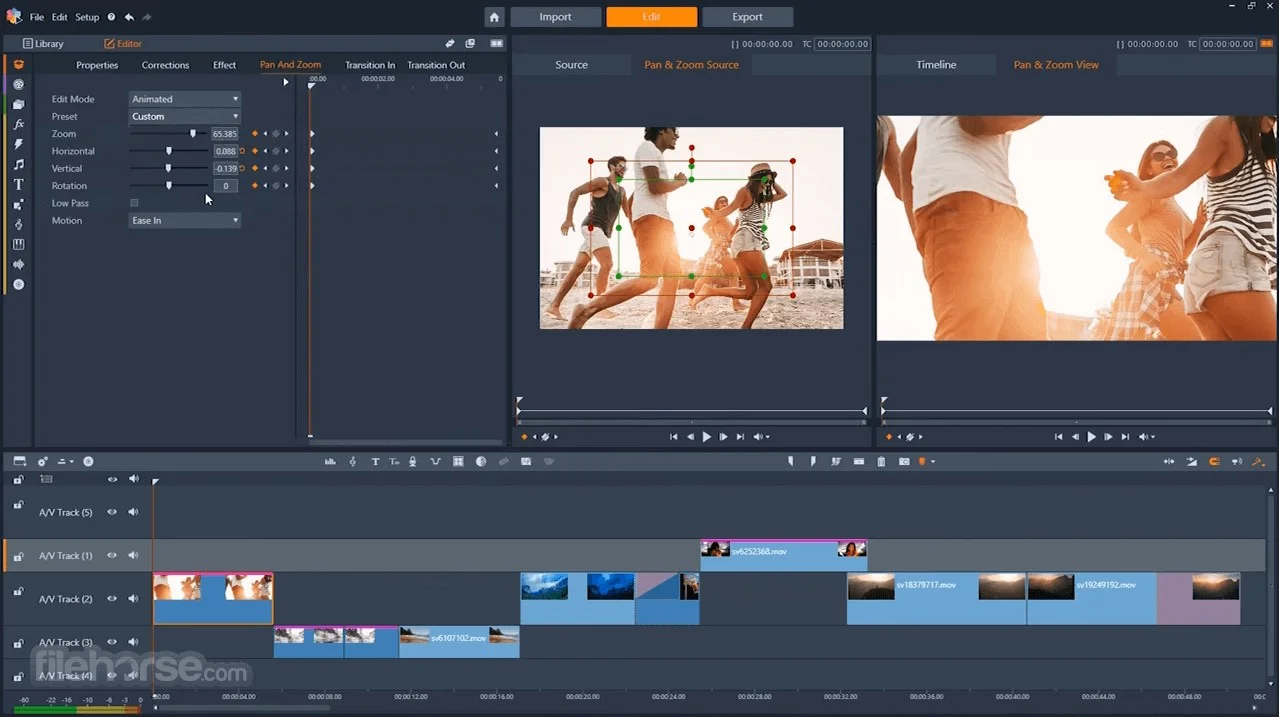Open the fx effects sidebar icon
This screenshot has width=1279, height=717.
pos(18,124)
